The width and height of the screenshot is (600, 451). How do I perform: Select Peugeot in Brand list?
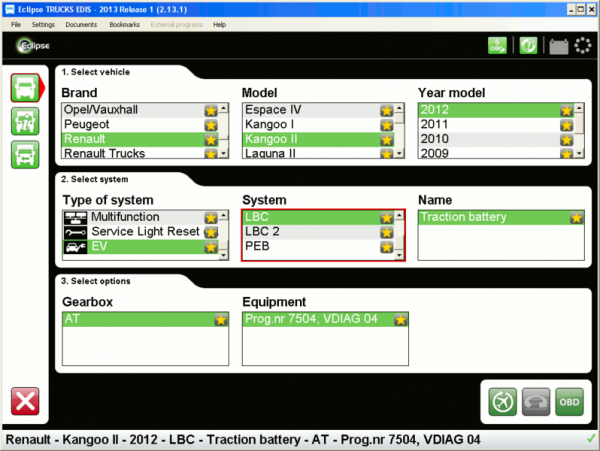pyautogui.click(x=140, y=125)
